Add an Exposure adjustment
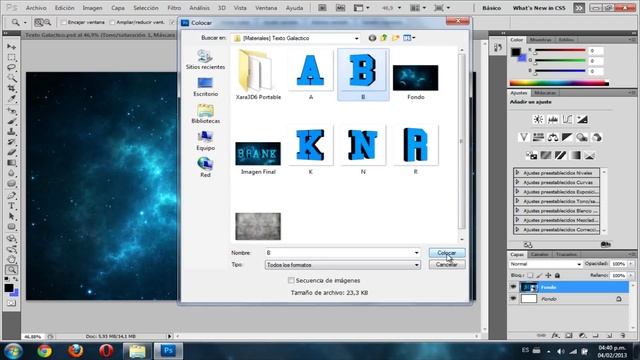The height and width of the screenshot is (360, 640). coord(582,119)
